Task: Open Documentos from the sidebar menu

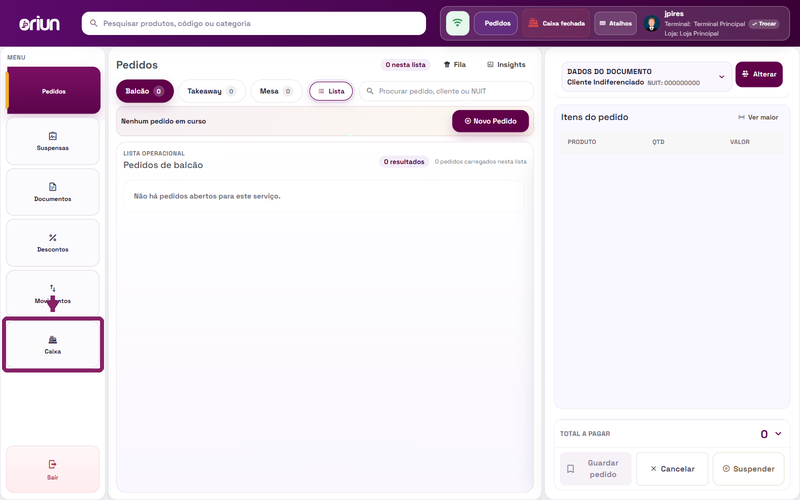Action: click(53, 192)
